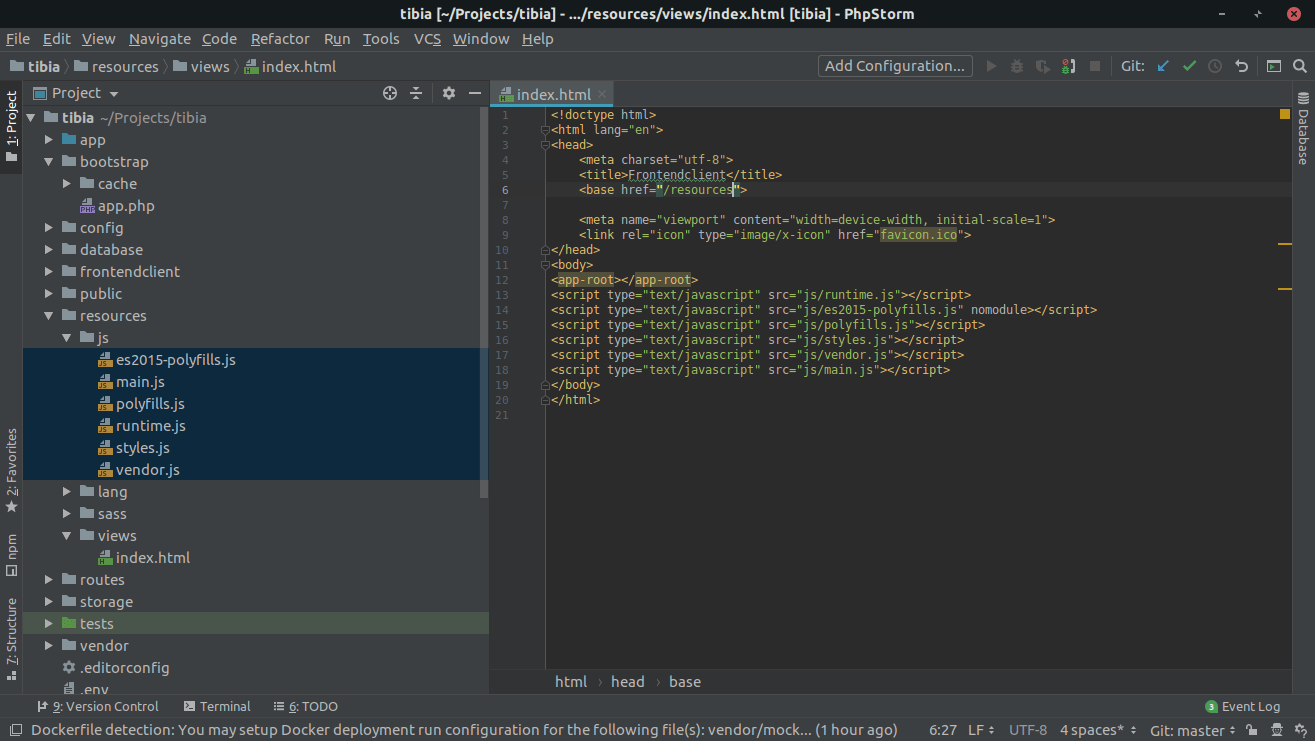
Task: Click Add Configuration button
Action: [x=894, y=66]
